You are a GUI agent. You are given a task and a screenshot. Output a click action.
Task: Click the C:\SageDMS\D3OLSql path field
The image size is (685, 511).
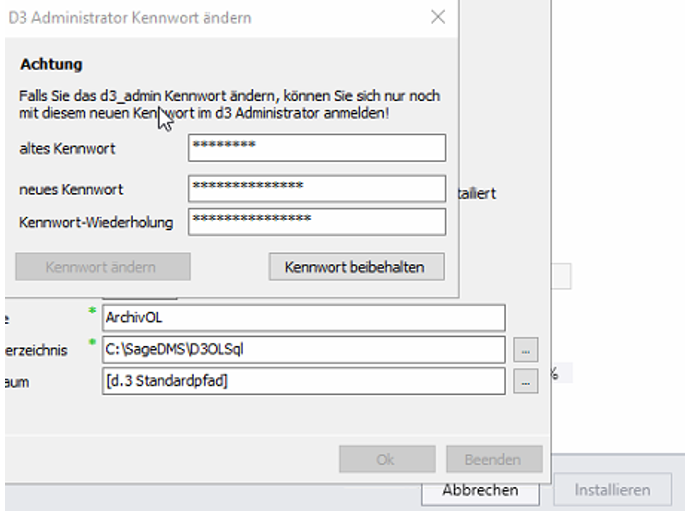coord(303,350)
